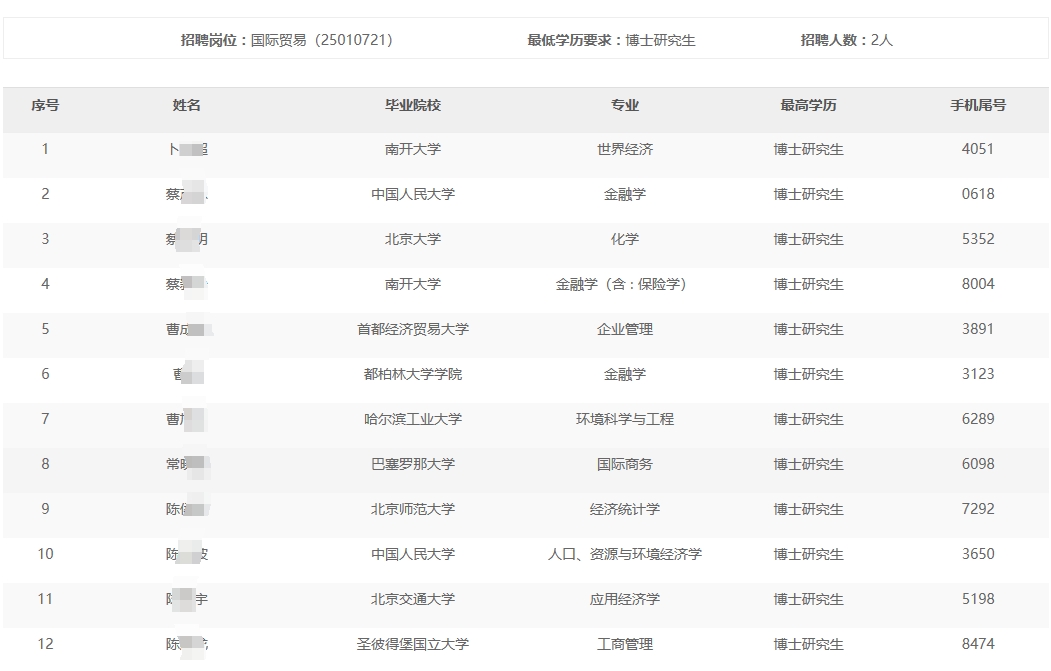Click the 最高学历 column header

coord(808,105)
